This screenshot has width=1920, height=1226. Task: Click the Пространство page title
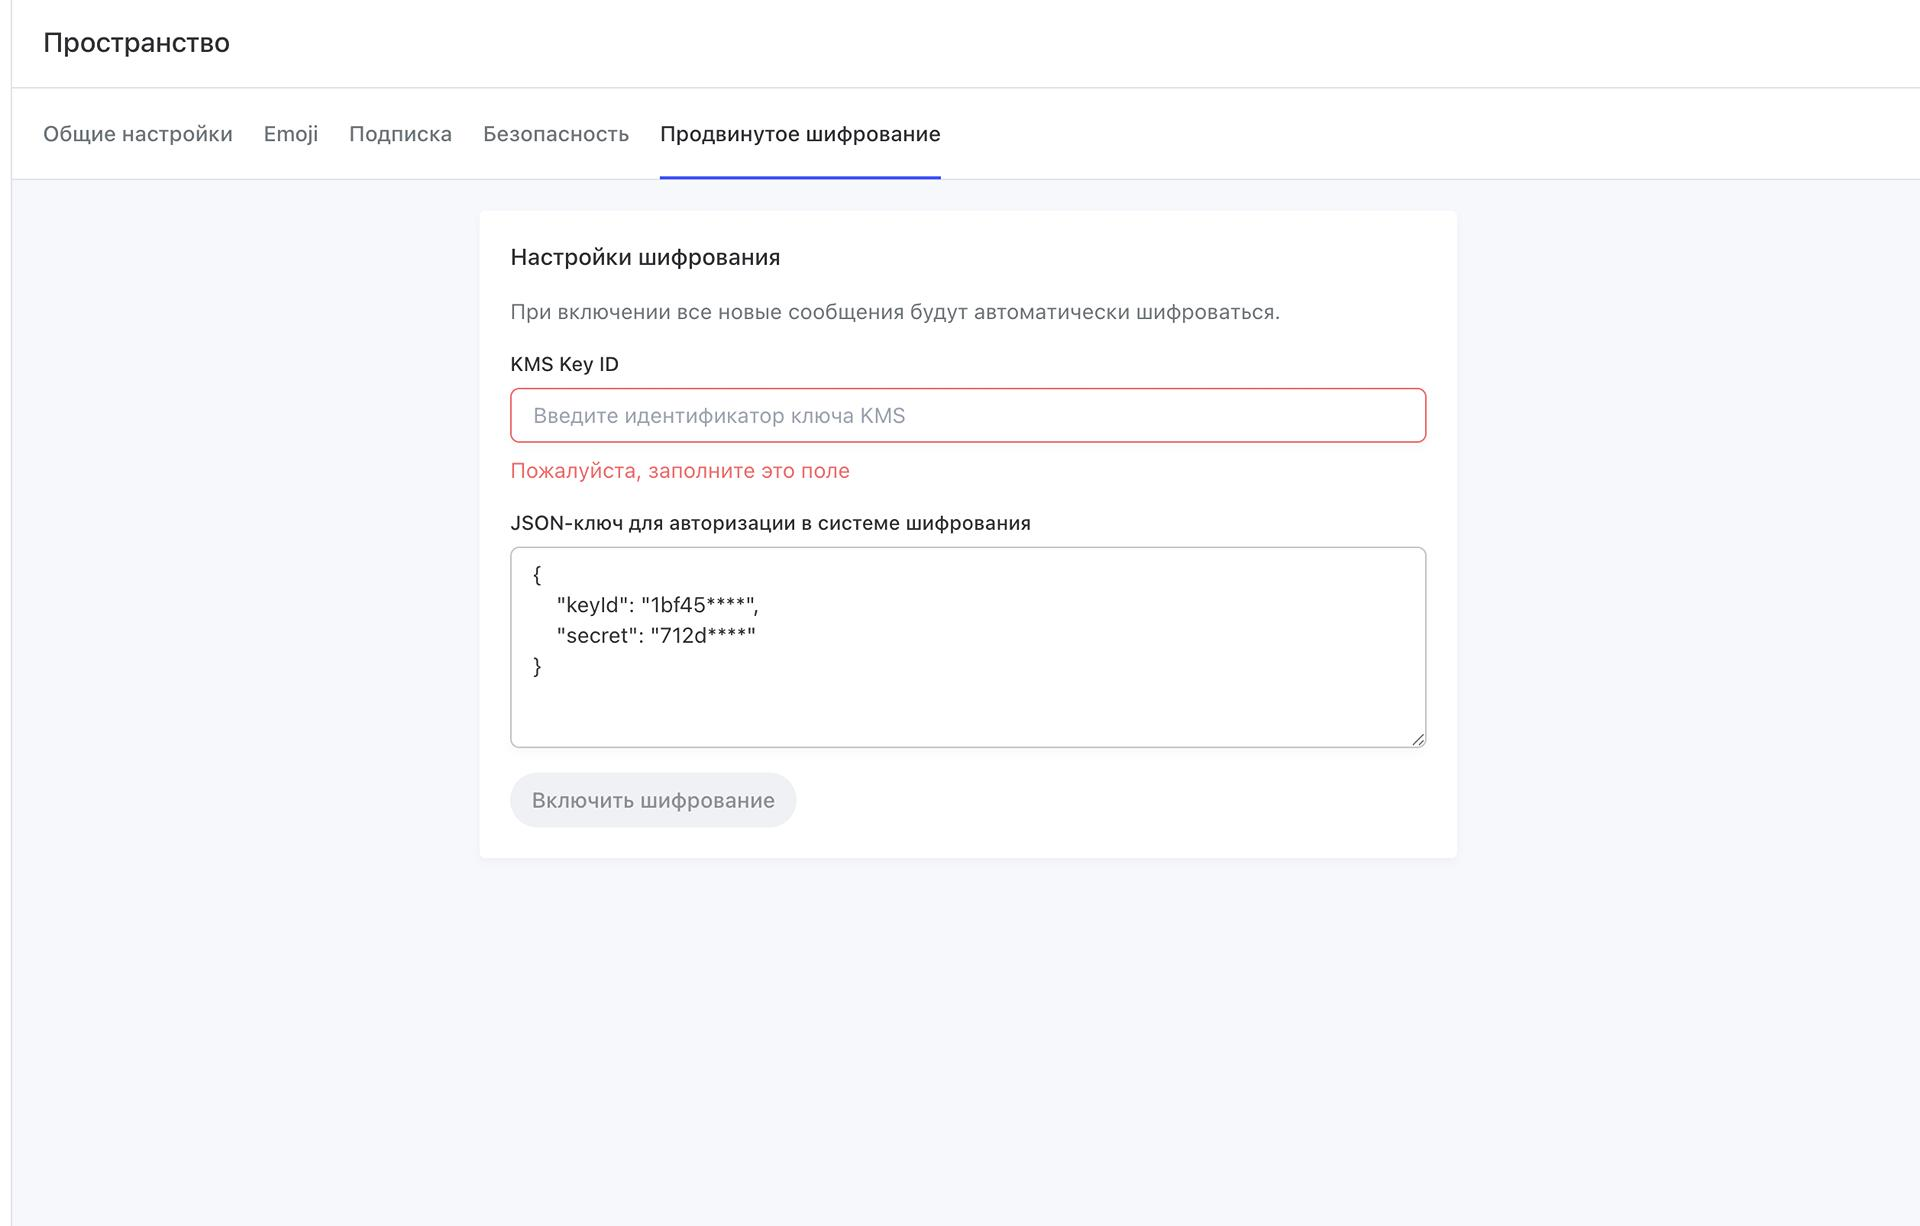pos(136,43)
